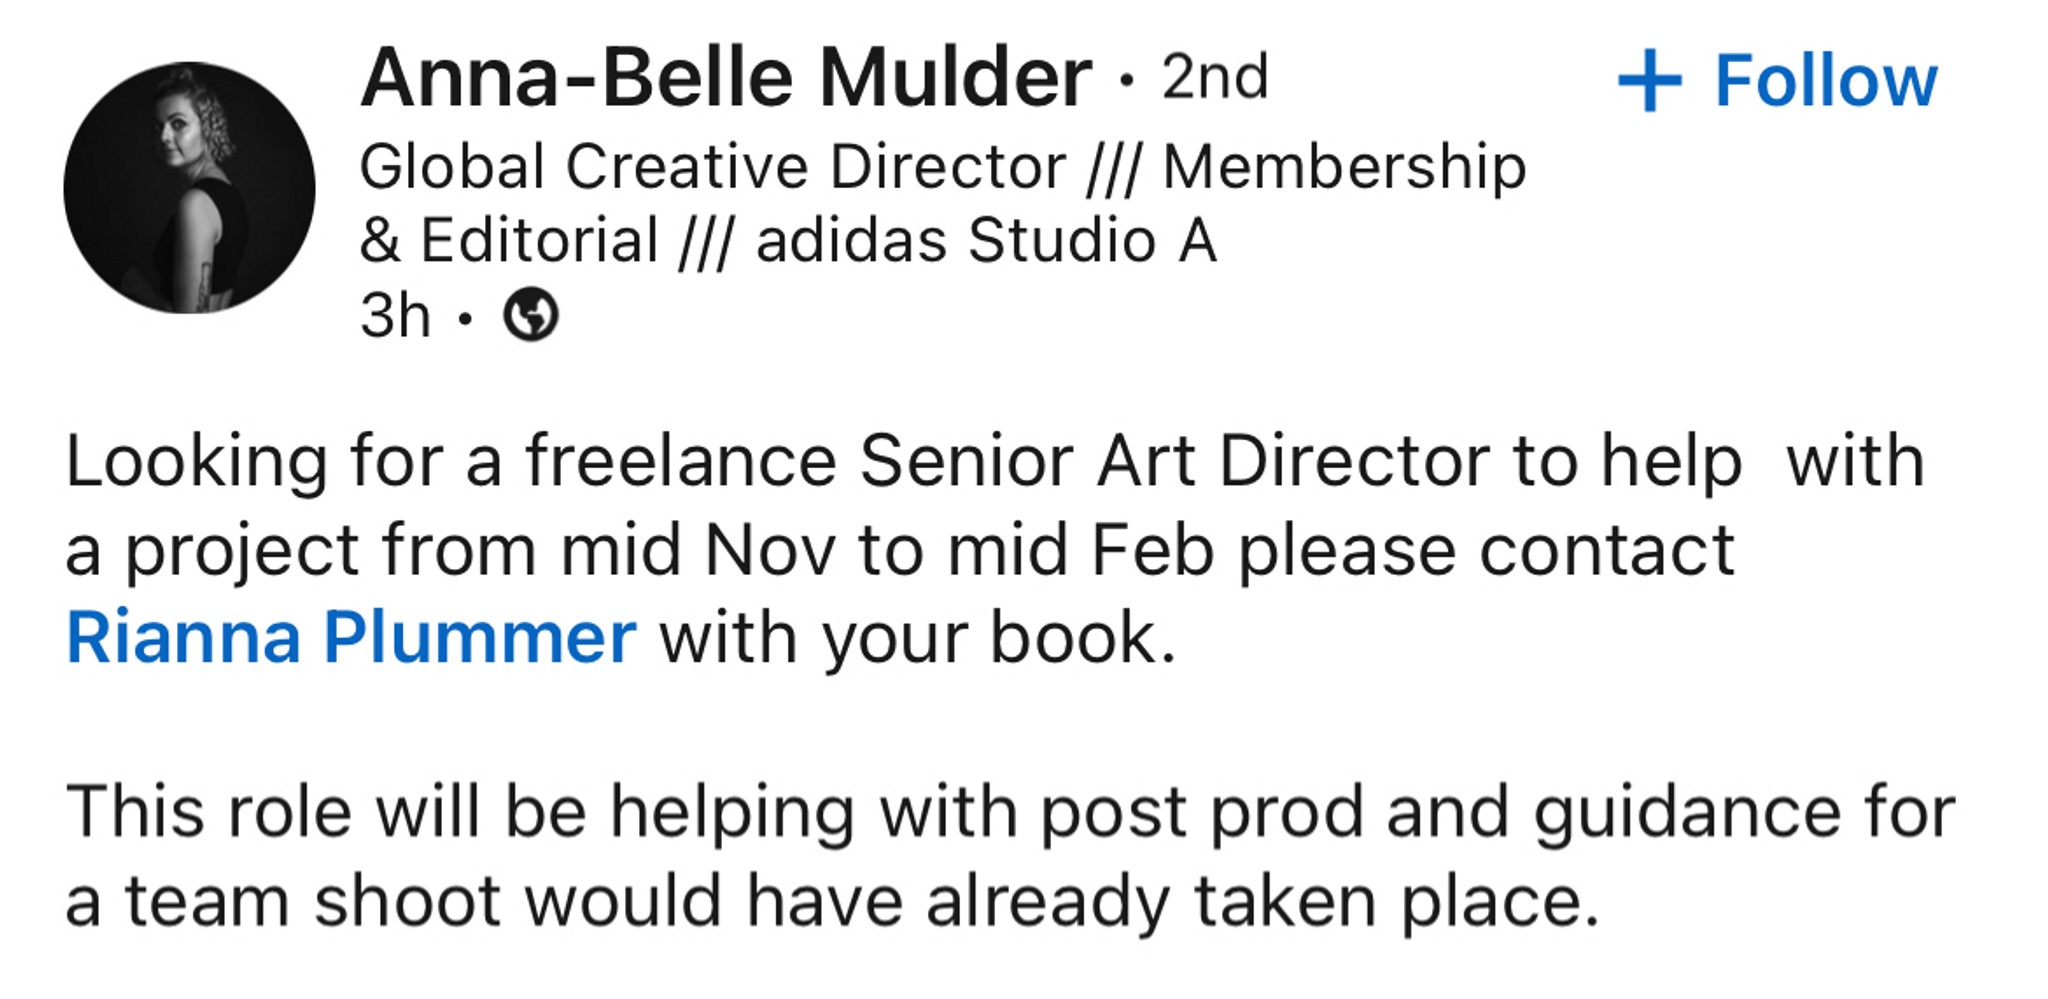Open Anna-Belle Mulder's circular profile photo

189,188
